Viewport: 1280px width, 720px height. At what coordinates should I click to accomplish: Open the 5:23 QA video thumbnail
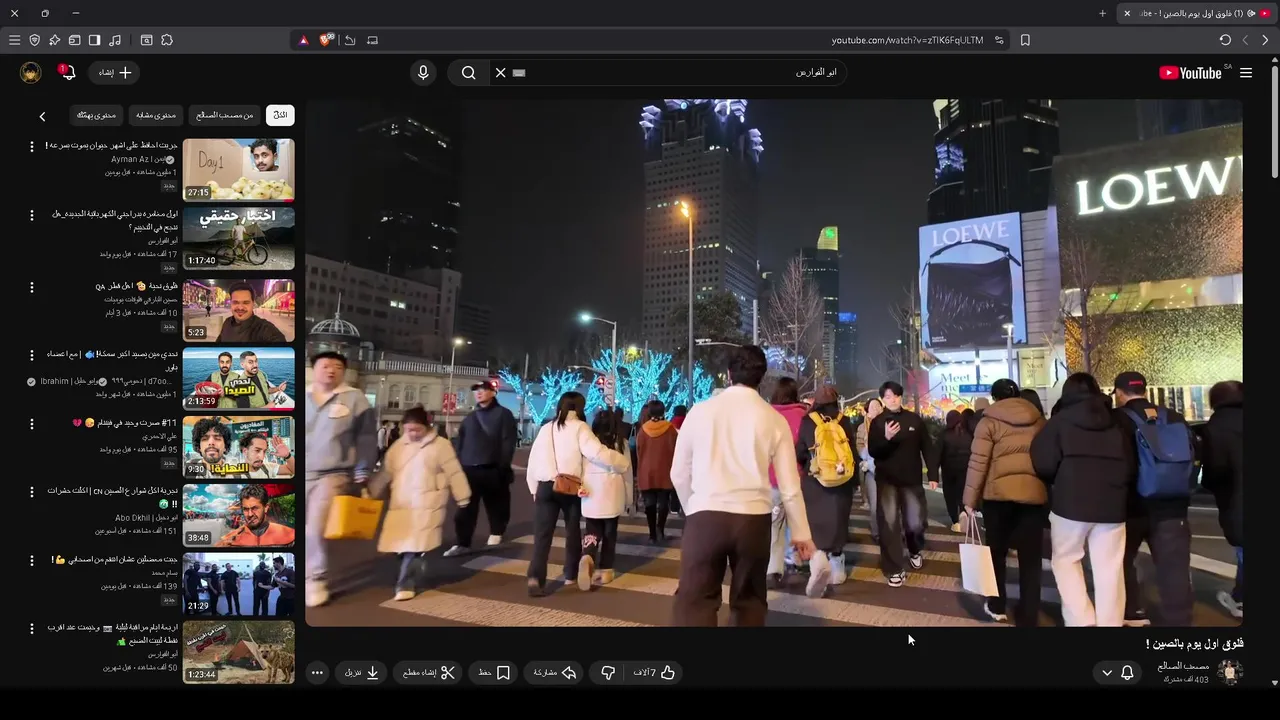239,309
